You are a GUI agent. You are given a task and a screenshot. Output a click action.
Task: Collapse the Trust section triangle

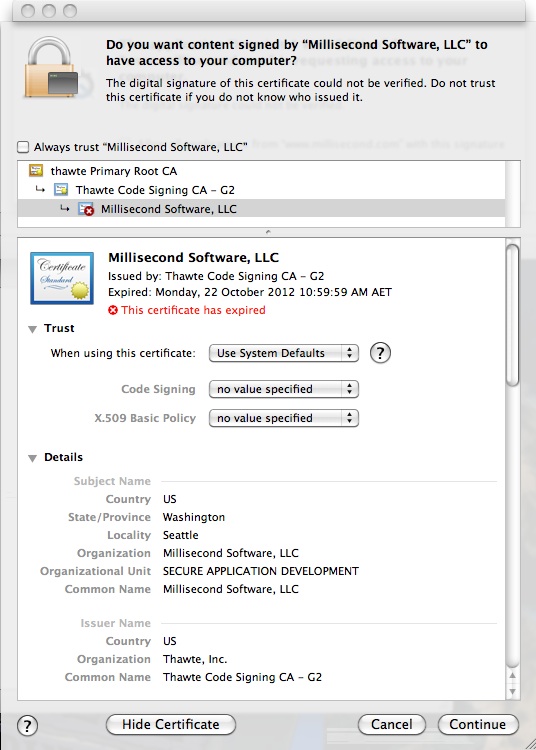(x=33, y=329)
